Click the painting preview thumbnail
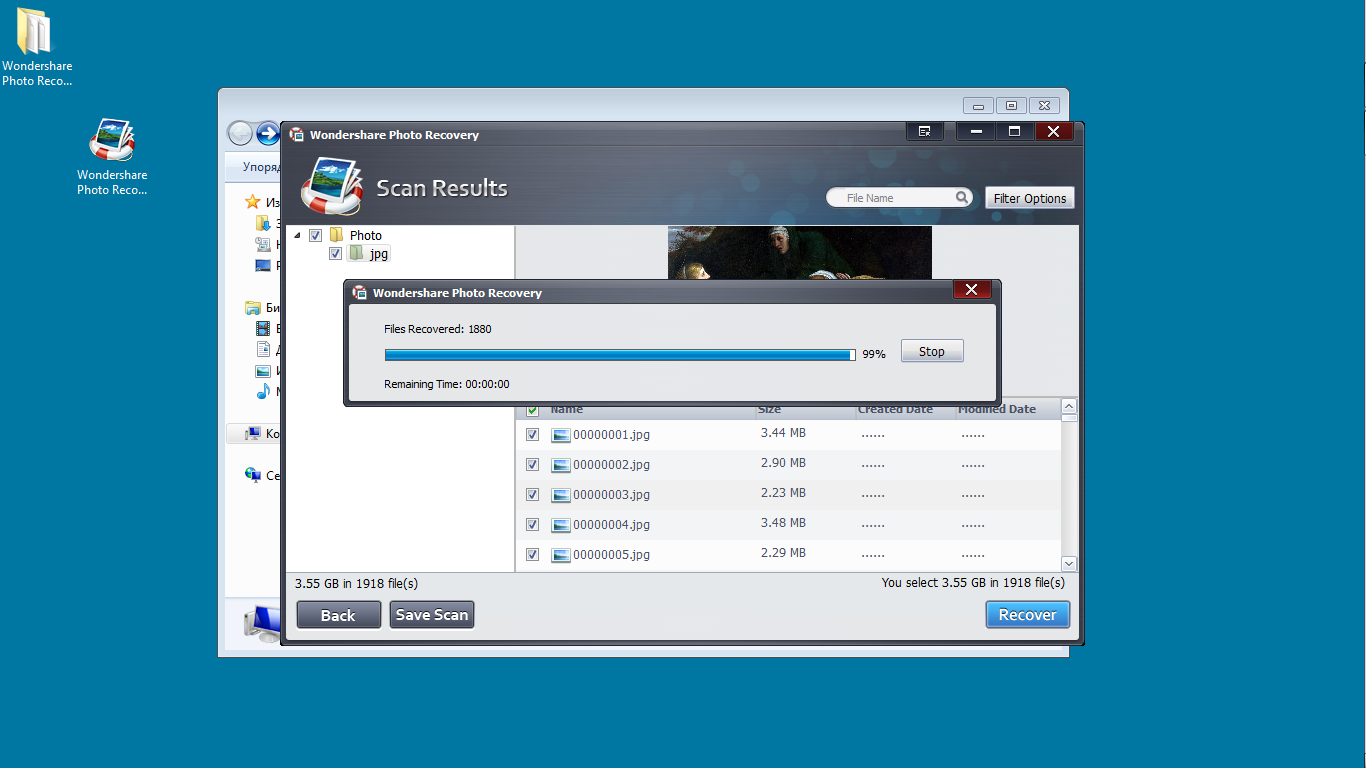Screen dimensions: 1366x768 click(x=800, y=253)
